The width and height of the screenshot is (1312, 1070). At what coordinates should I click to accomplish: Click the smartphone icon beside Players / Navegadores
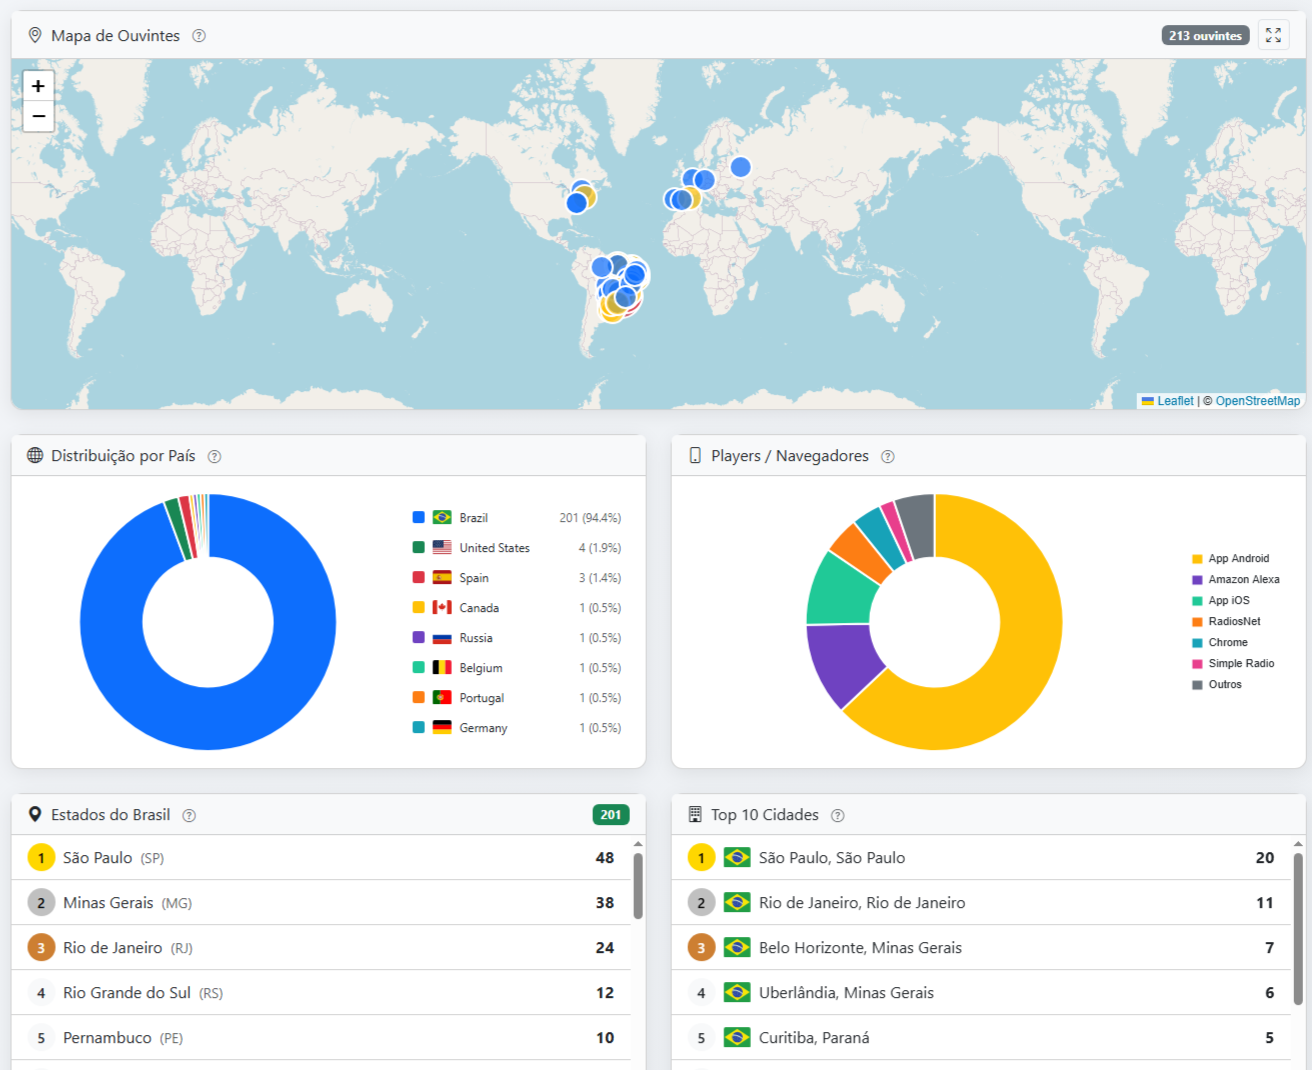pyautogui.click(x=698, y=455)
